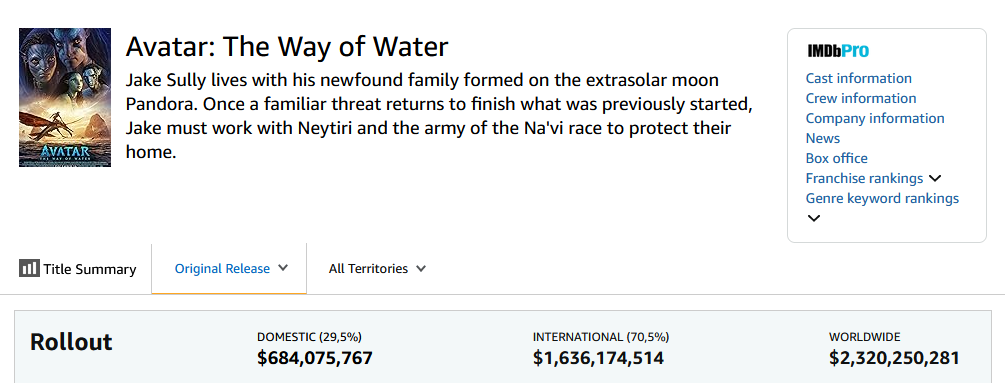Click the Title Summary bar chart icon
This screenshot has width=1005, height=383.
coord(29,268)
